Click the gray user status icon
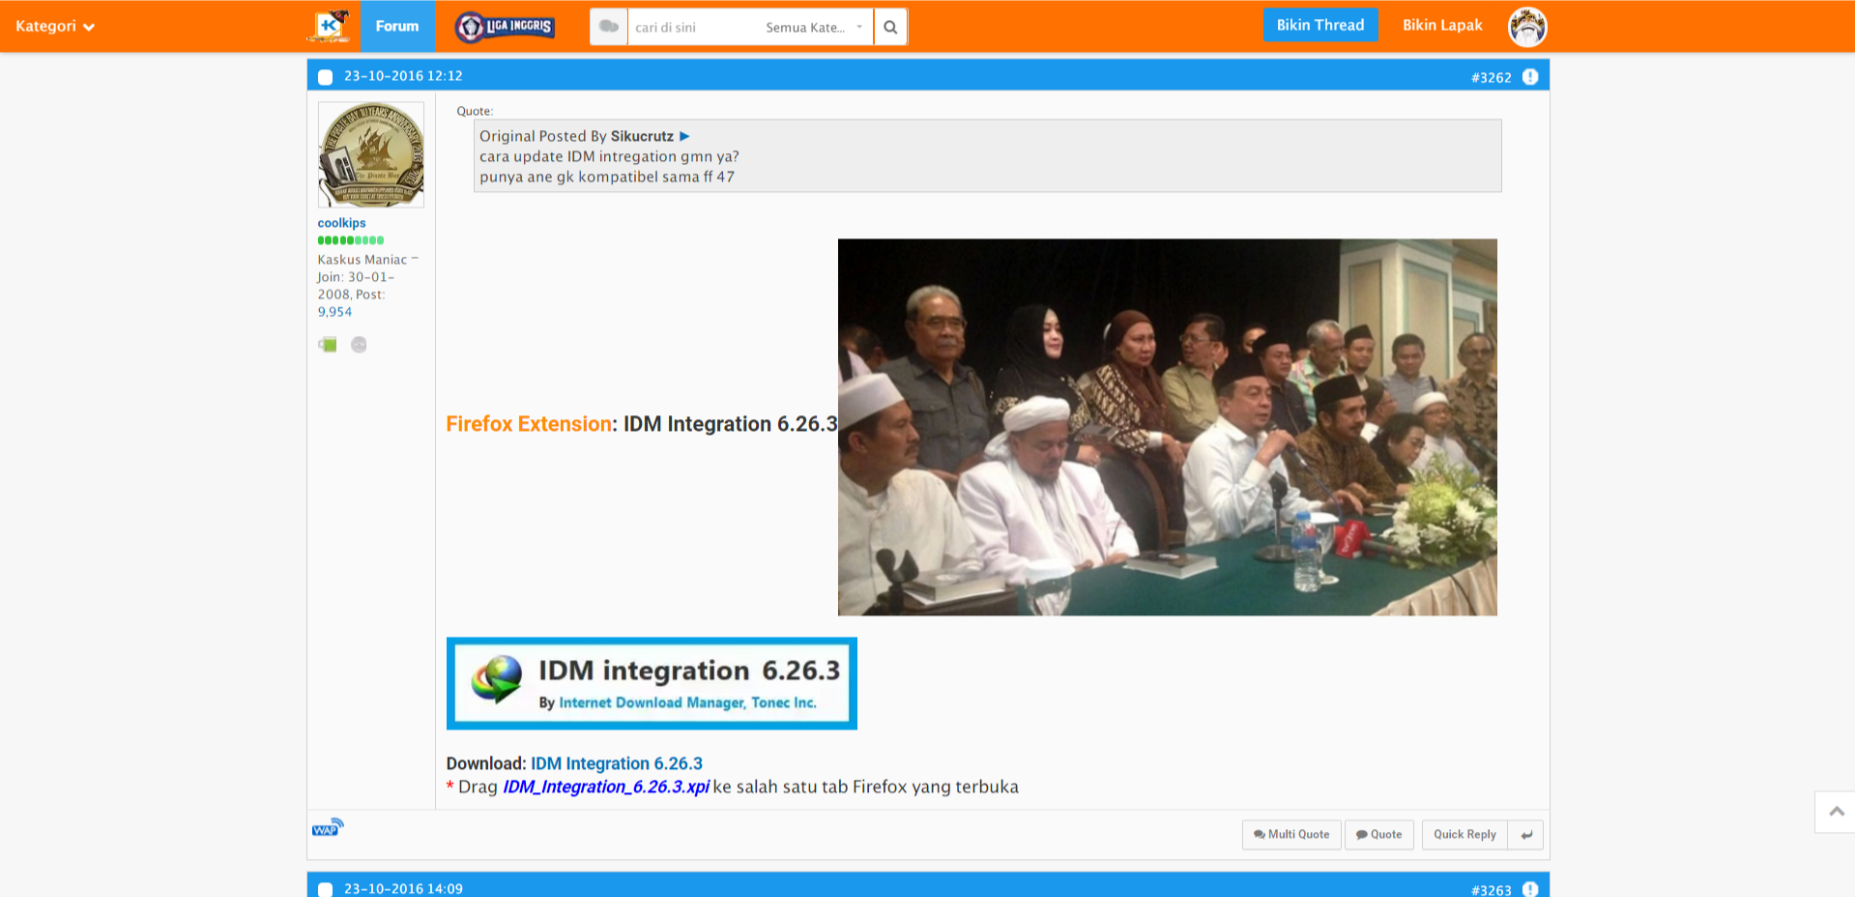This screenshot has width=1855, height=897. click(x=359, y=345)
